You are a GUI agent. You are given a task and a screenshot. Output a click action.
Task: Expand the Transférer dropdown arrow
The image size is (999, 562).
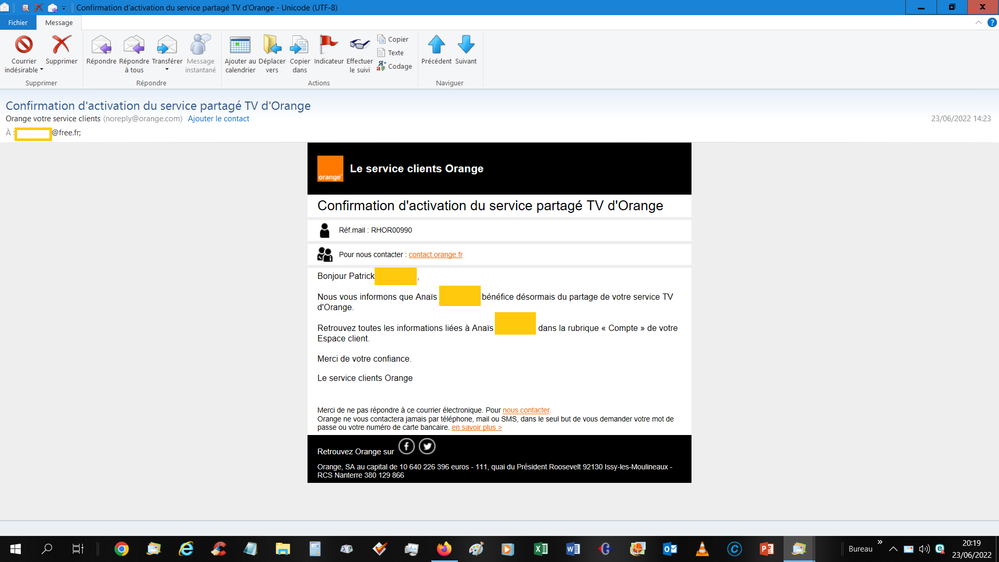pyautogui.click(x=167, y=69)
